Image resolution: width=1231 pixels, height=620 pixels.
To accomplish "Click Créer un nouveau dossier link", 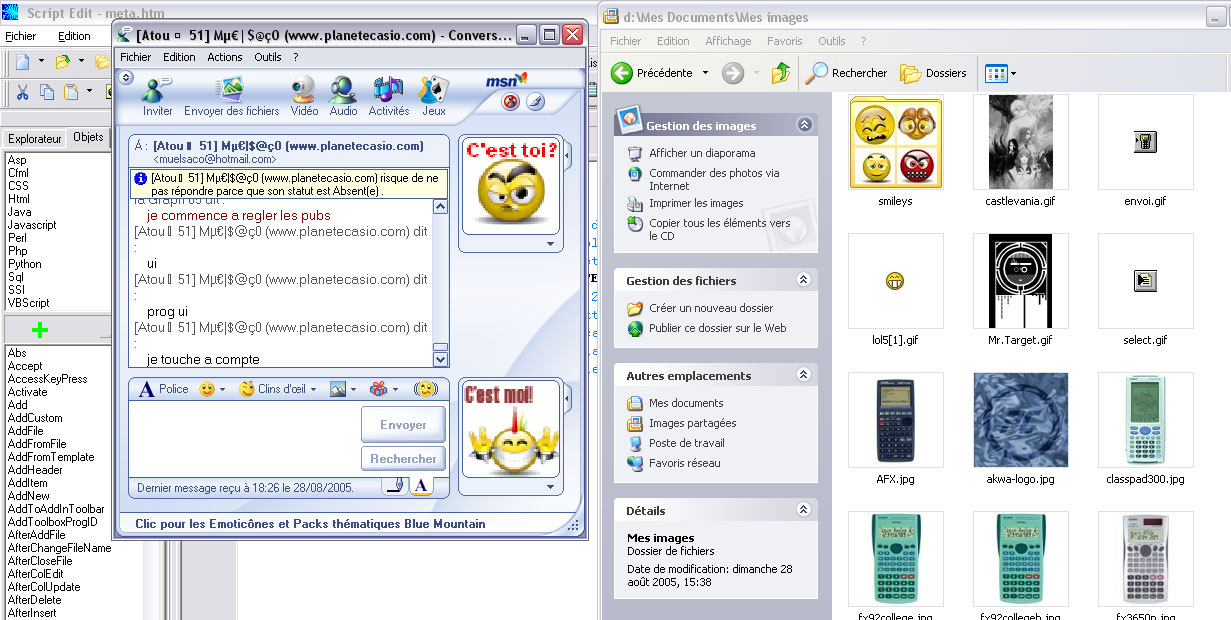I will (711, 308).
